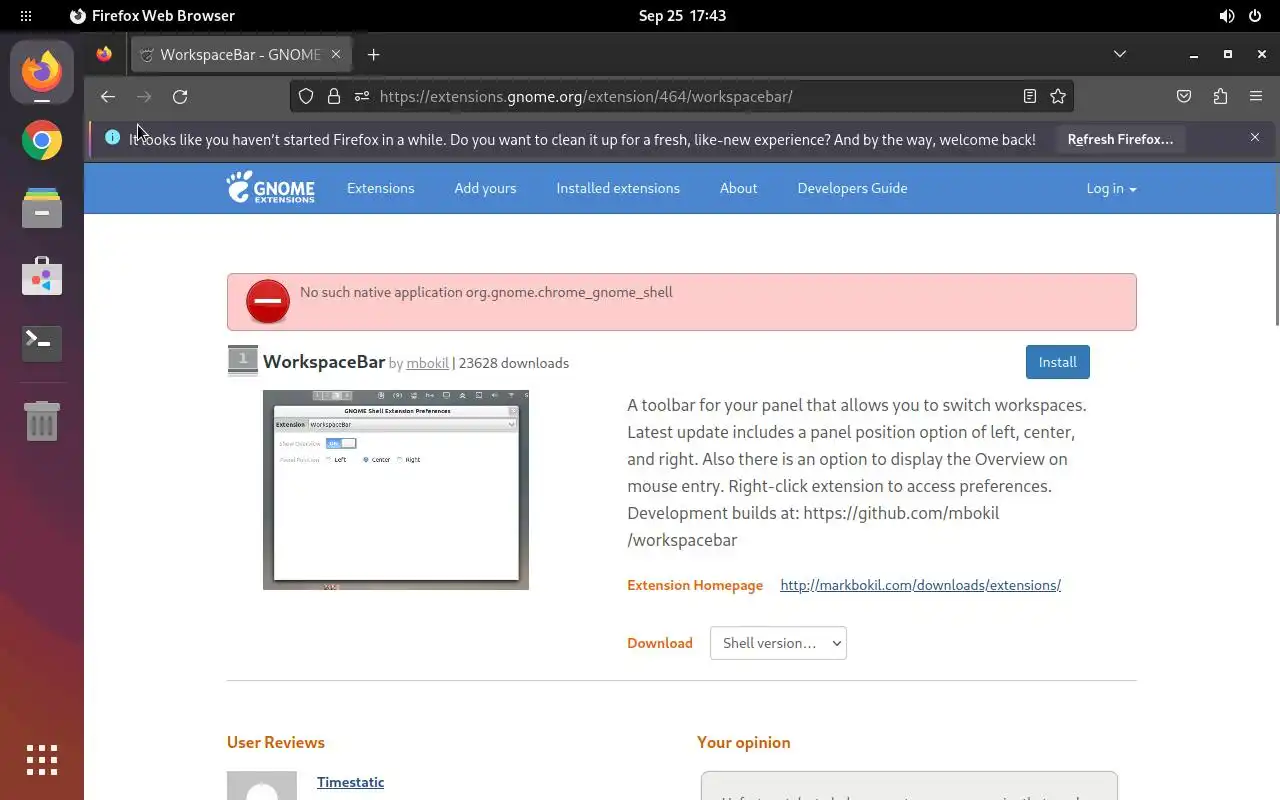The image size is (1280, 800).
Task: Expand the Log in dropdown
Action: 1111,188
